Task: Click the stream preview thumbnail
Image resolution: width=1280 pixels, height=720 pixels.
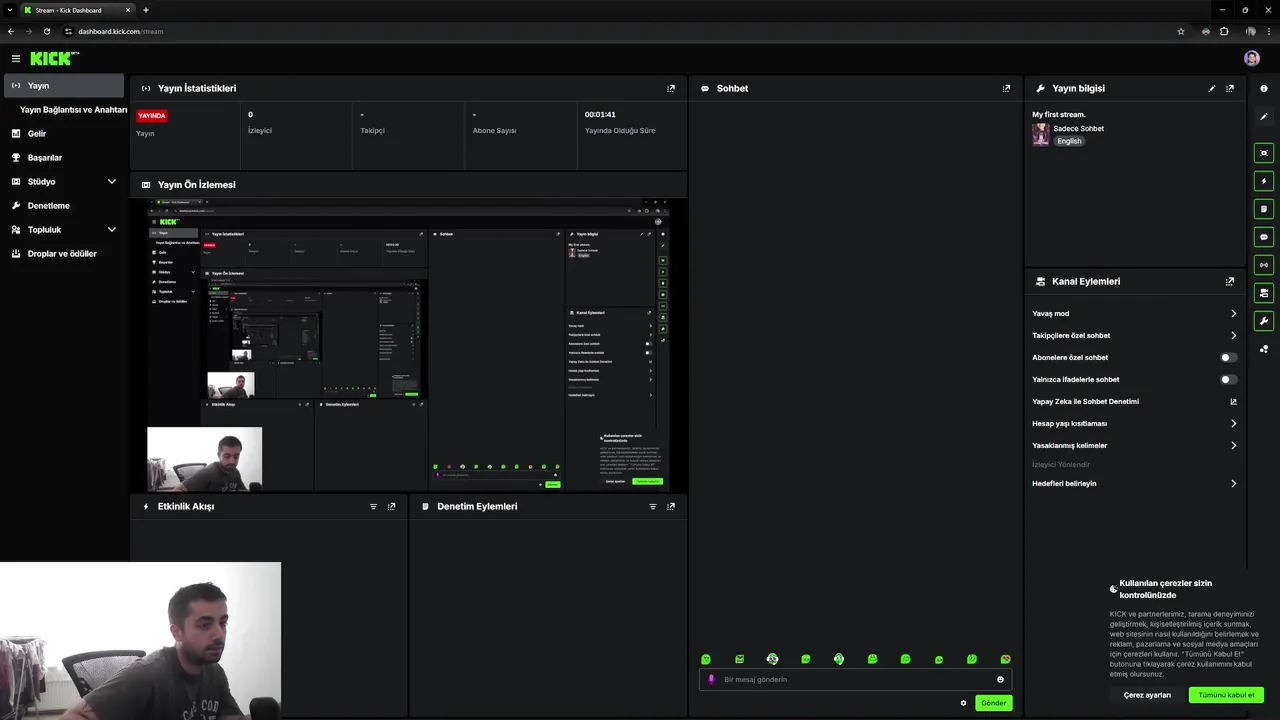Action: coord(409,345)
